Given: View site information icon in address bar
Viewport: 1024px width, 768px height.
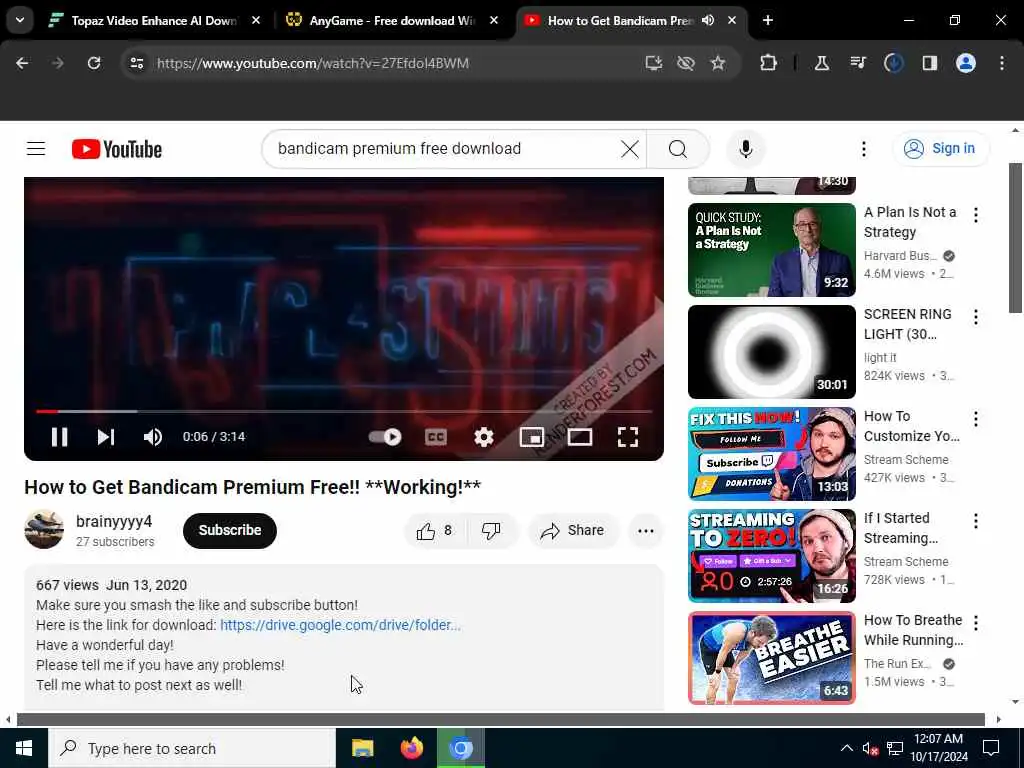Looking at the screenshot, I should [137, 63].
